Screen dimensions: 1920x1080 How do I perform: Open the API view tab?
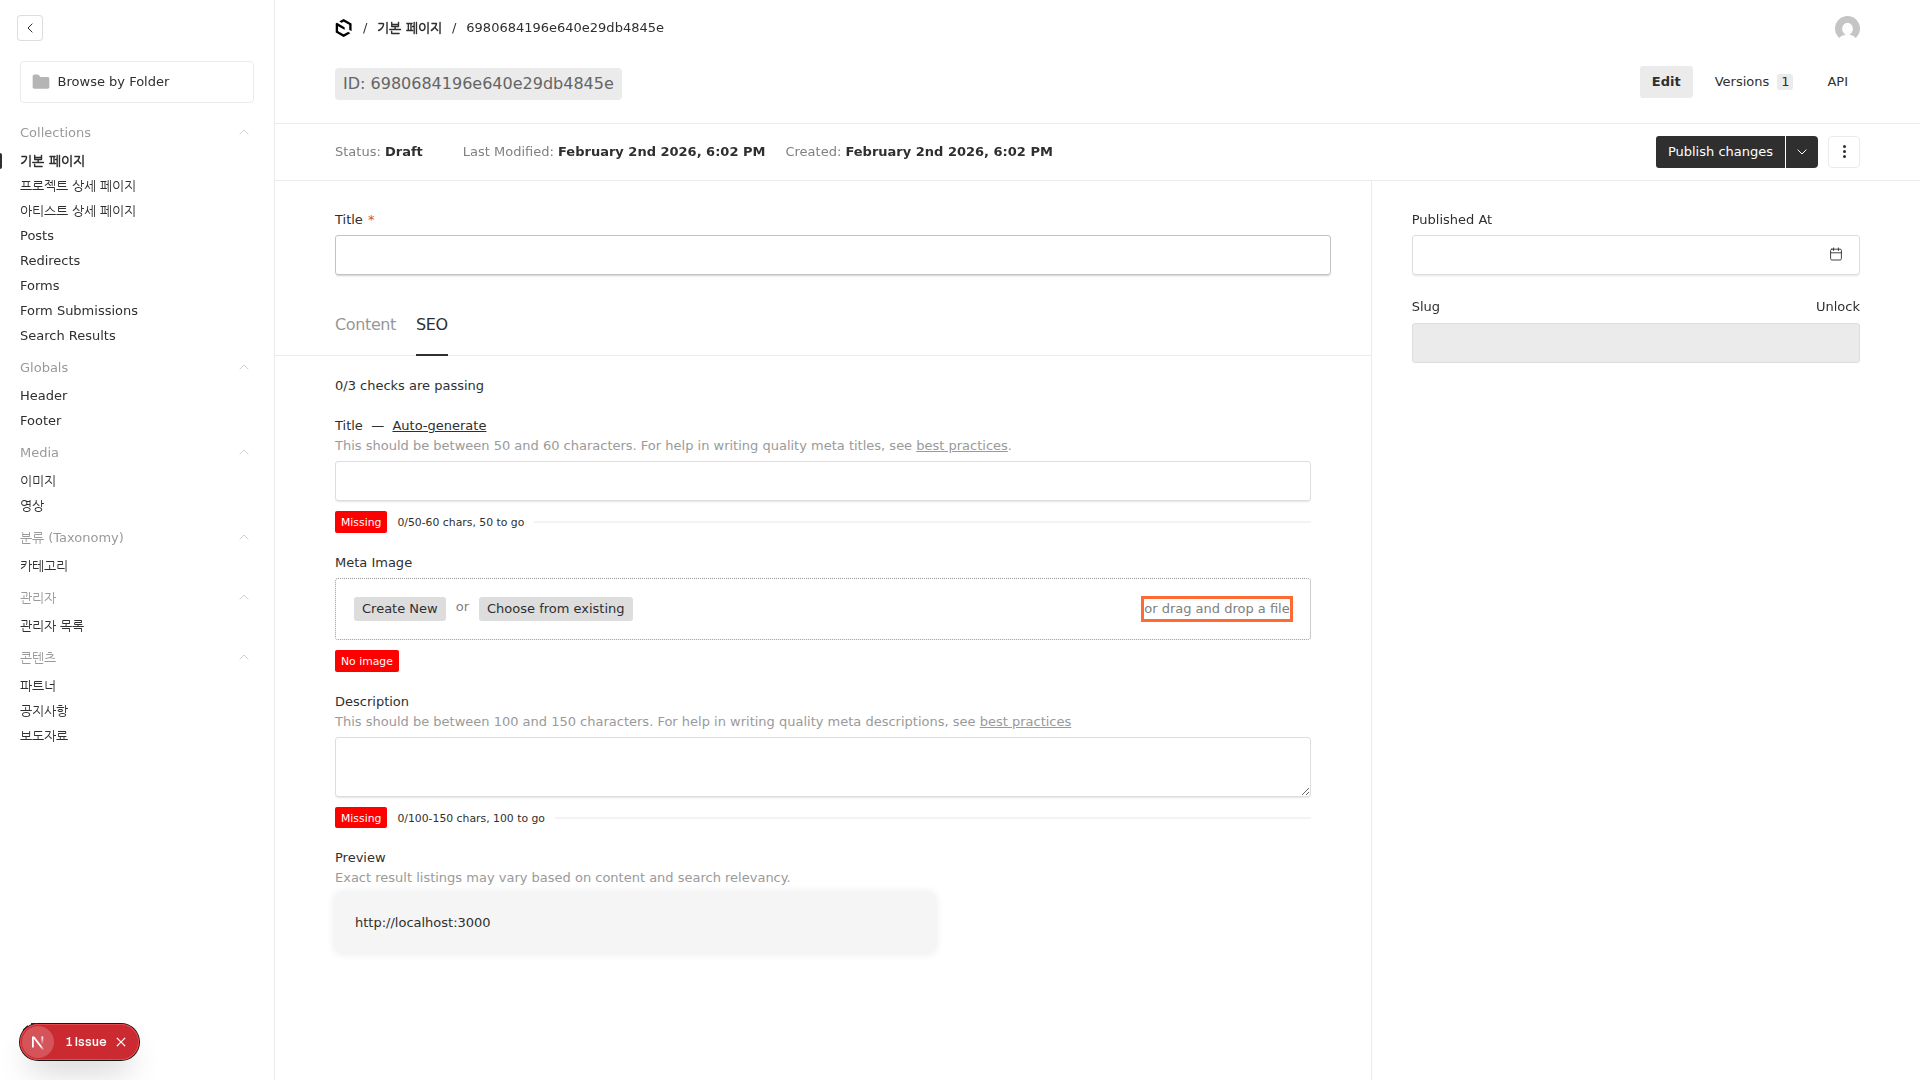point(1837,82)
